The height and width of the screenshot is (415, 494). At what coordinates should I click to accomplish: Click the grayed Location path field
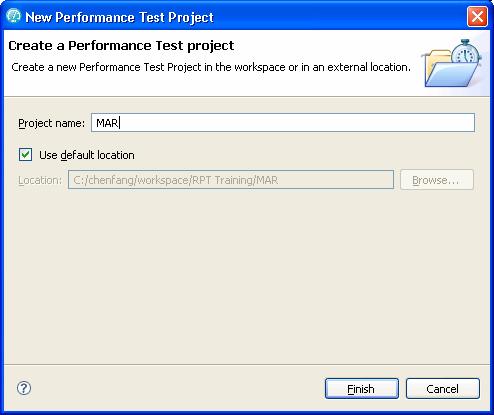pos(231,180)
